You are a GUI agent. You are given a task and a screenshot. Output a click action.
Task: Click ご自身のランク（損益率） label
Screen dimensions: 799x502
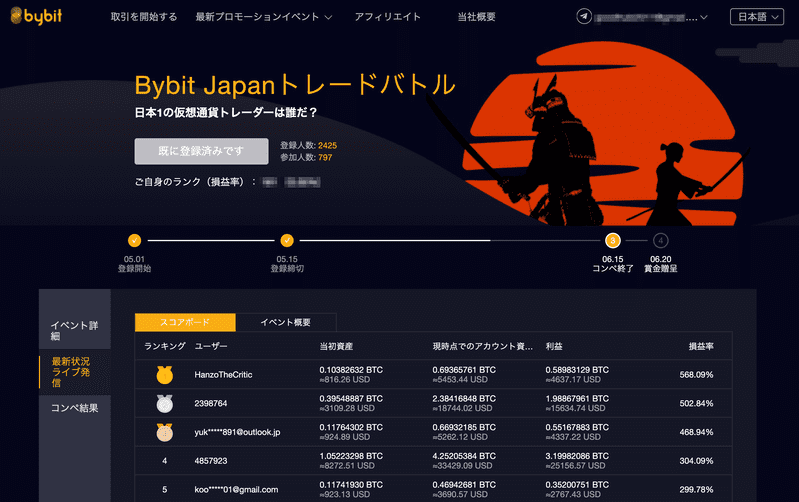[x=195, y=182]
